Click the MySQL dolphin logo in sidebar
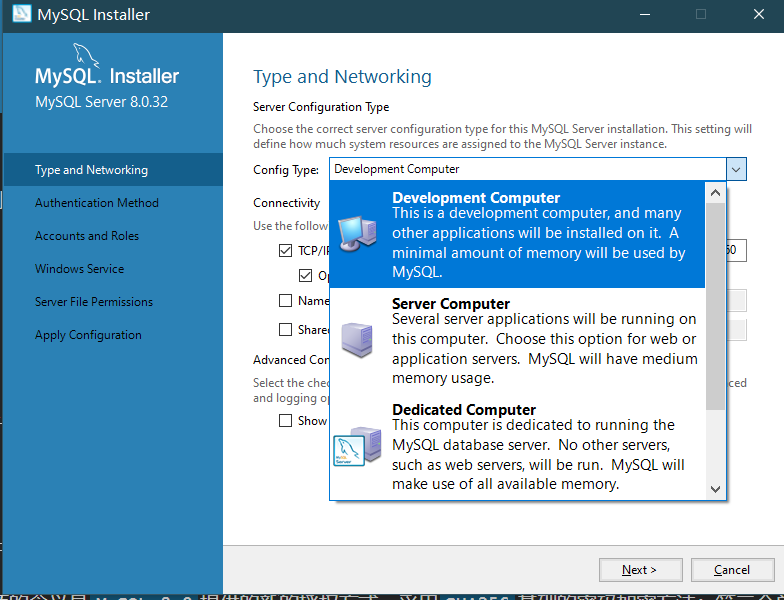This screenshot has height=600, width=784. 86,55
